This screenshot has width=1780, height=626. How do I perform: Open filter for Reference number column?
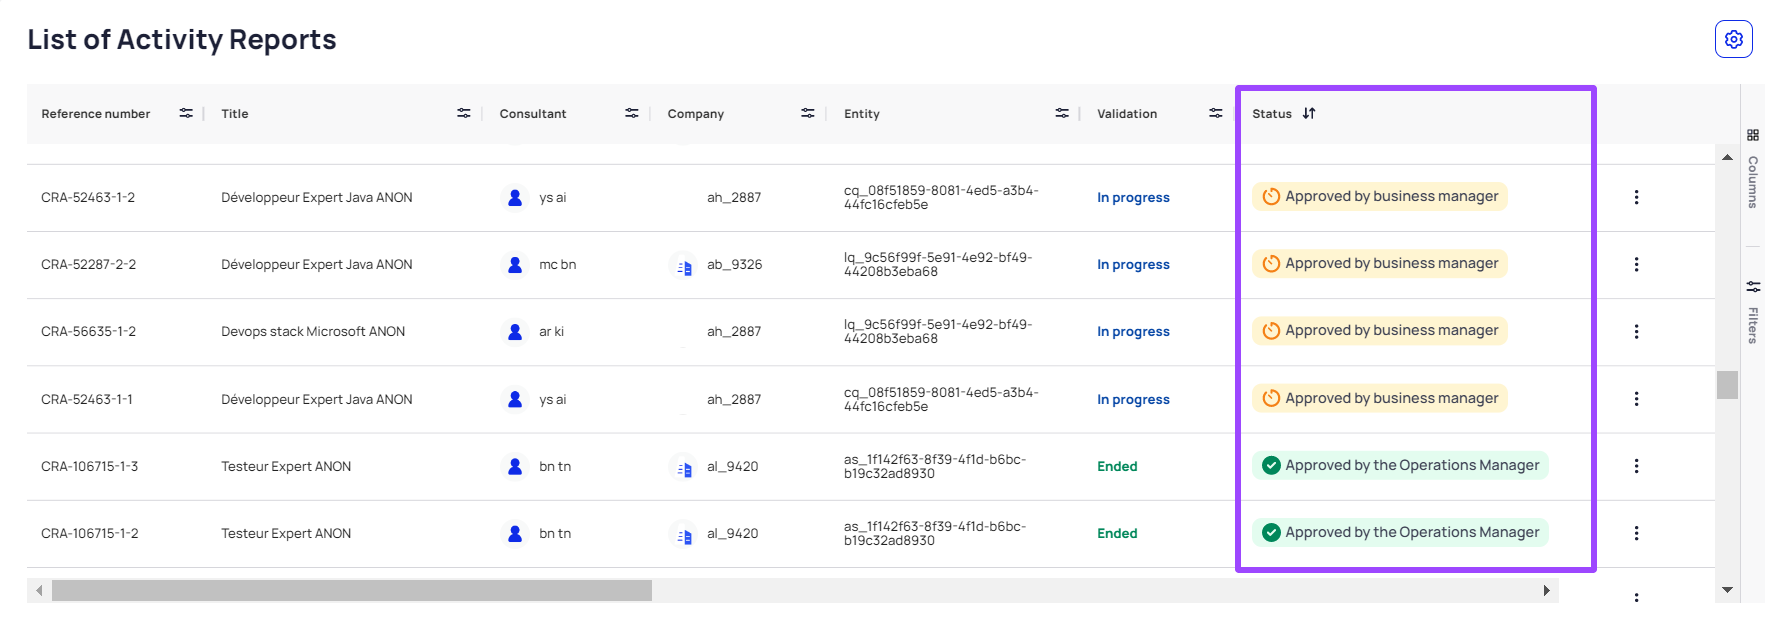[x=186, y=113]
